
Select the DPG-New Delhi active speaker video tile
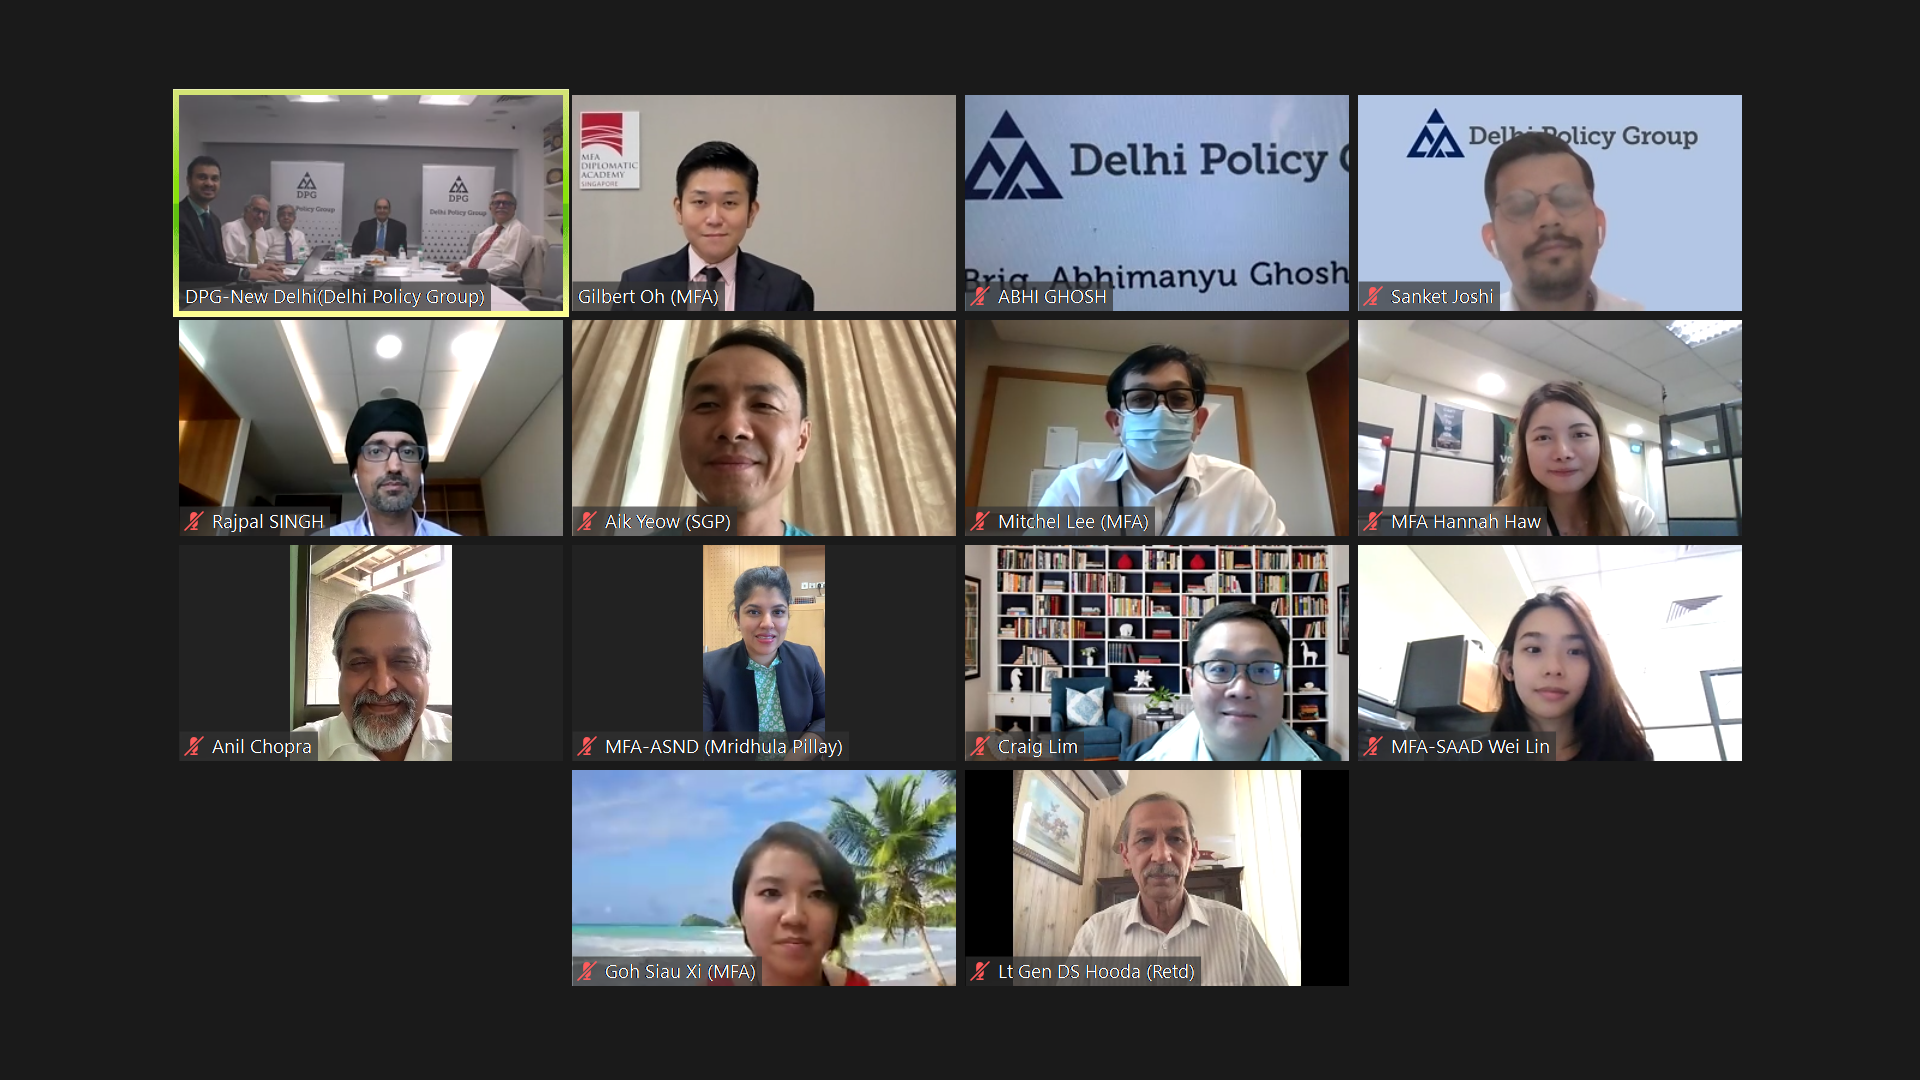click(371, 203)
